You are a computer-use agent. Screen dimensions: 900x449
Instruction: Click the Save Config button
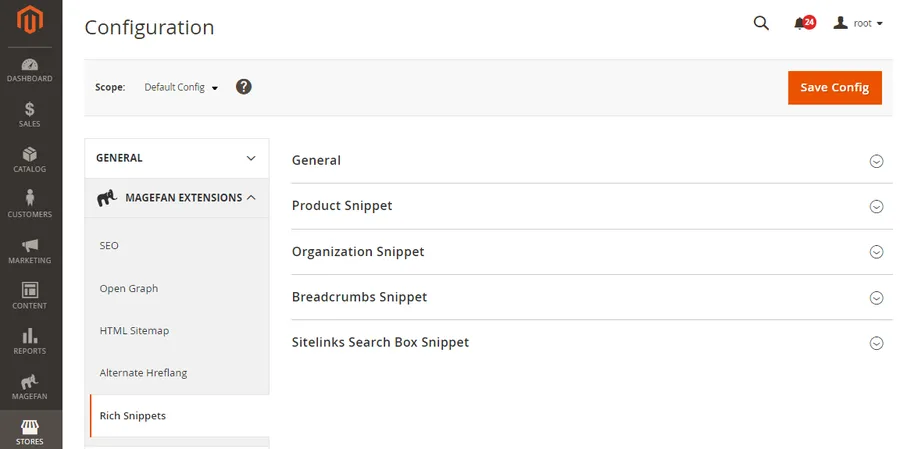(x=835, y=88)
